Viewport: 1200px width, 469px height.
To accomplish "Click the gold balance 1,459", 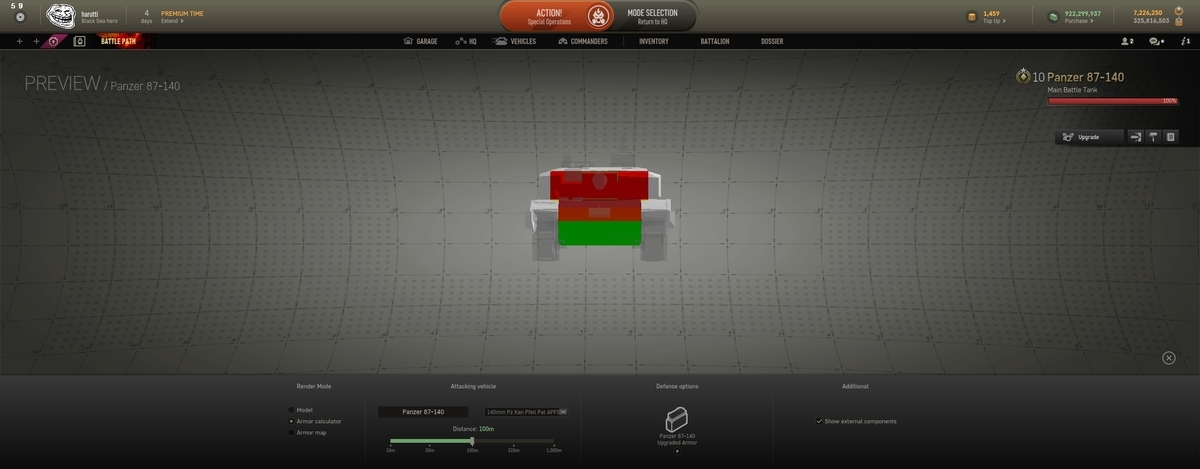I will tap(992, 13).
